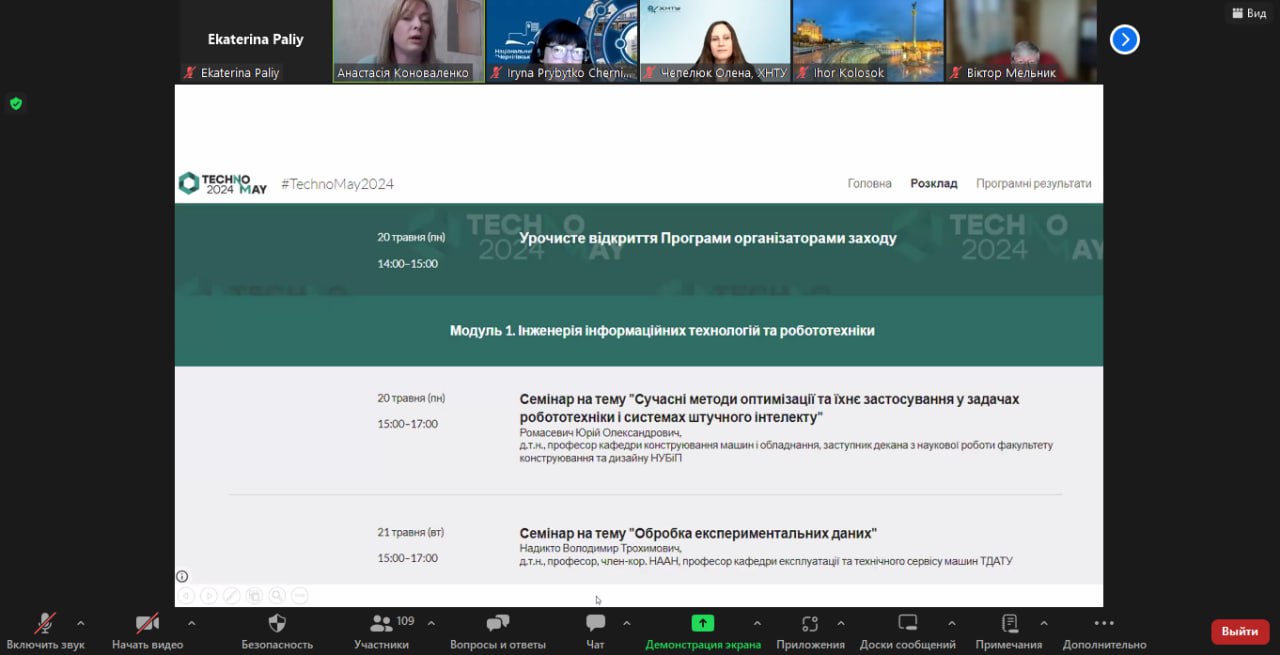
Task: Select Віктор Мельник video thumbnail
Action: point(1022,41)
